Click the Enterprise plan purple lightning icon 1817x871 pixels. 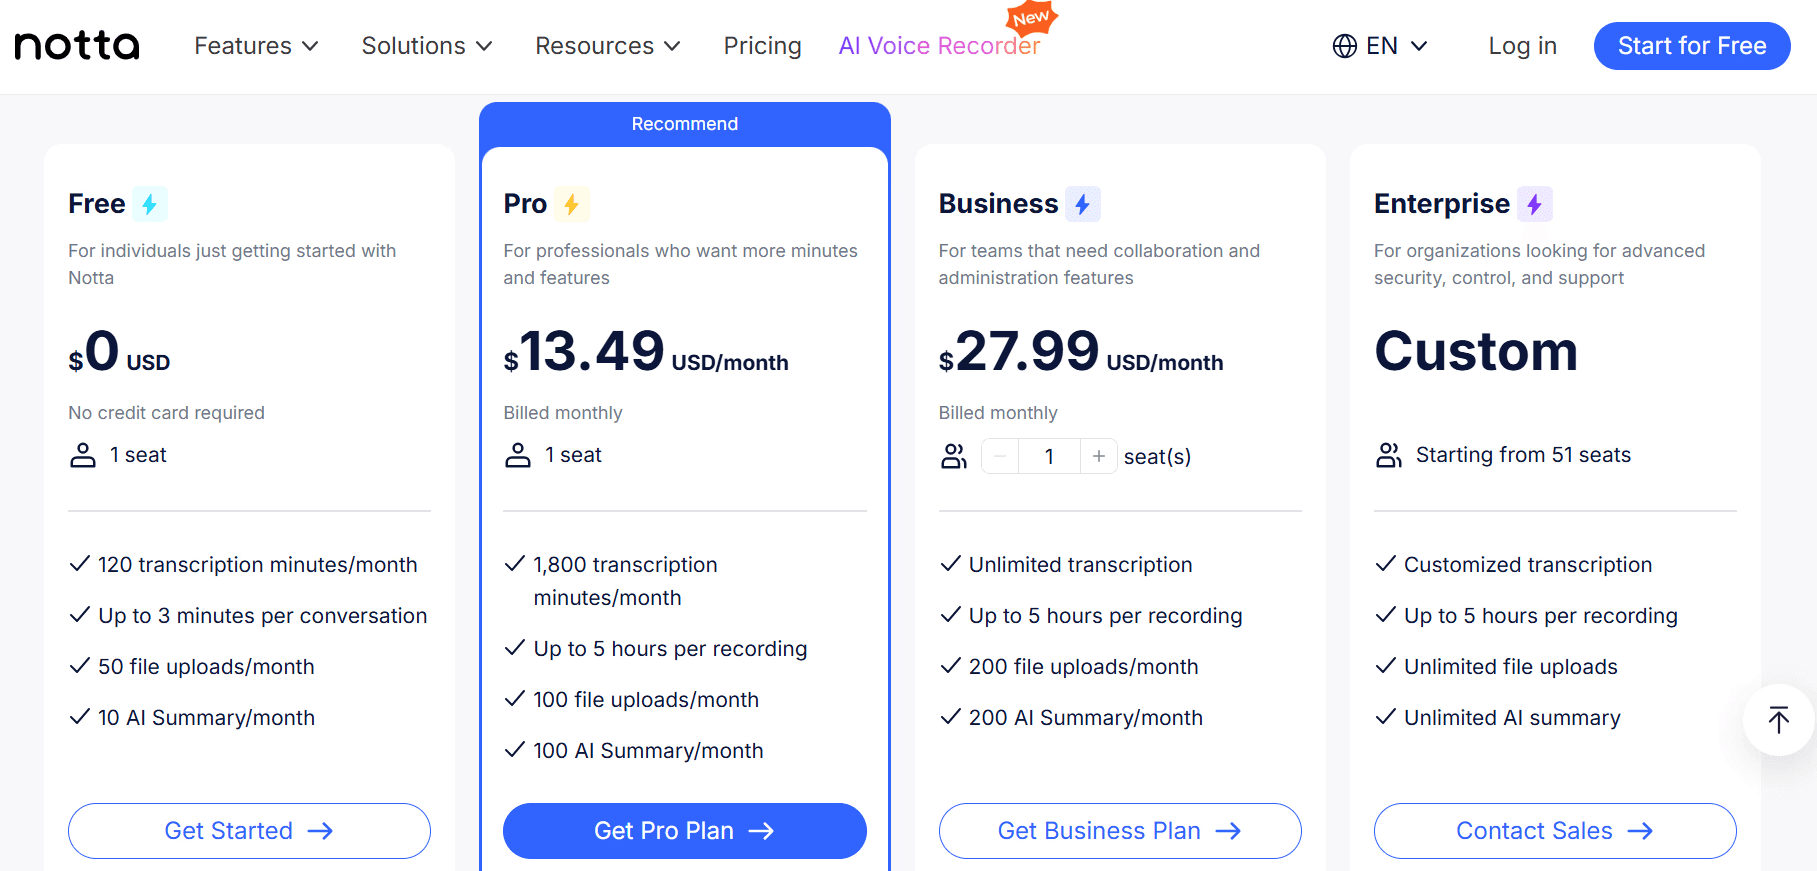[x=1535, y=204]
